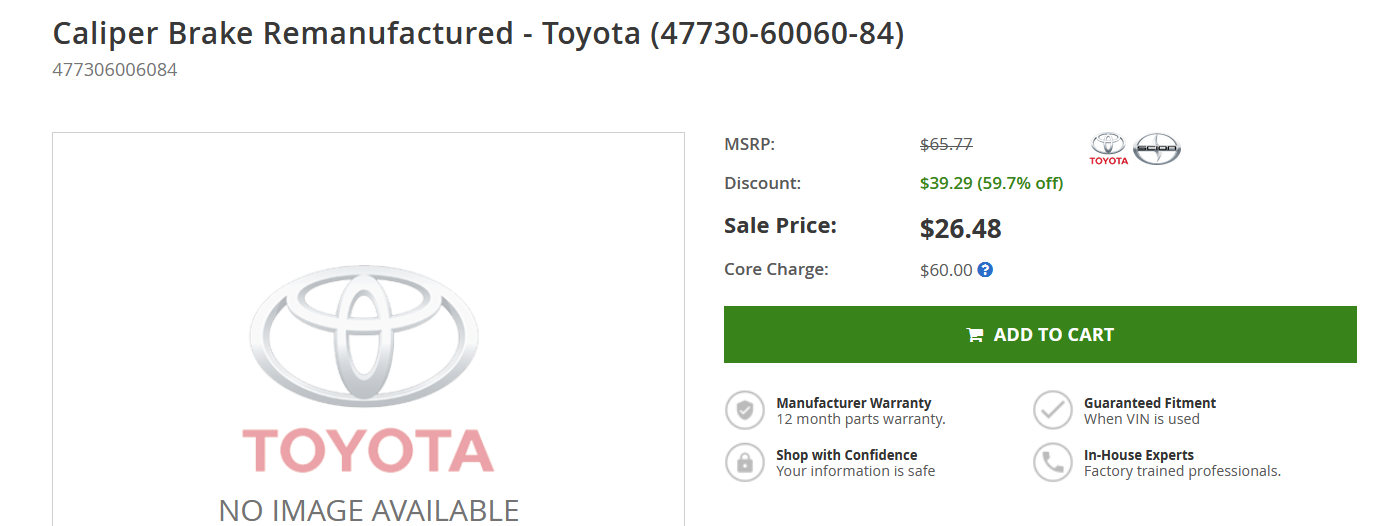This screenshot has height=526, width=1395.
Task: Click the $26.48 sale price
Action: click(961, 228)
